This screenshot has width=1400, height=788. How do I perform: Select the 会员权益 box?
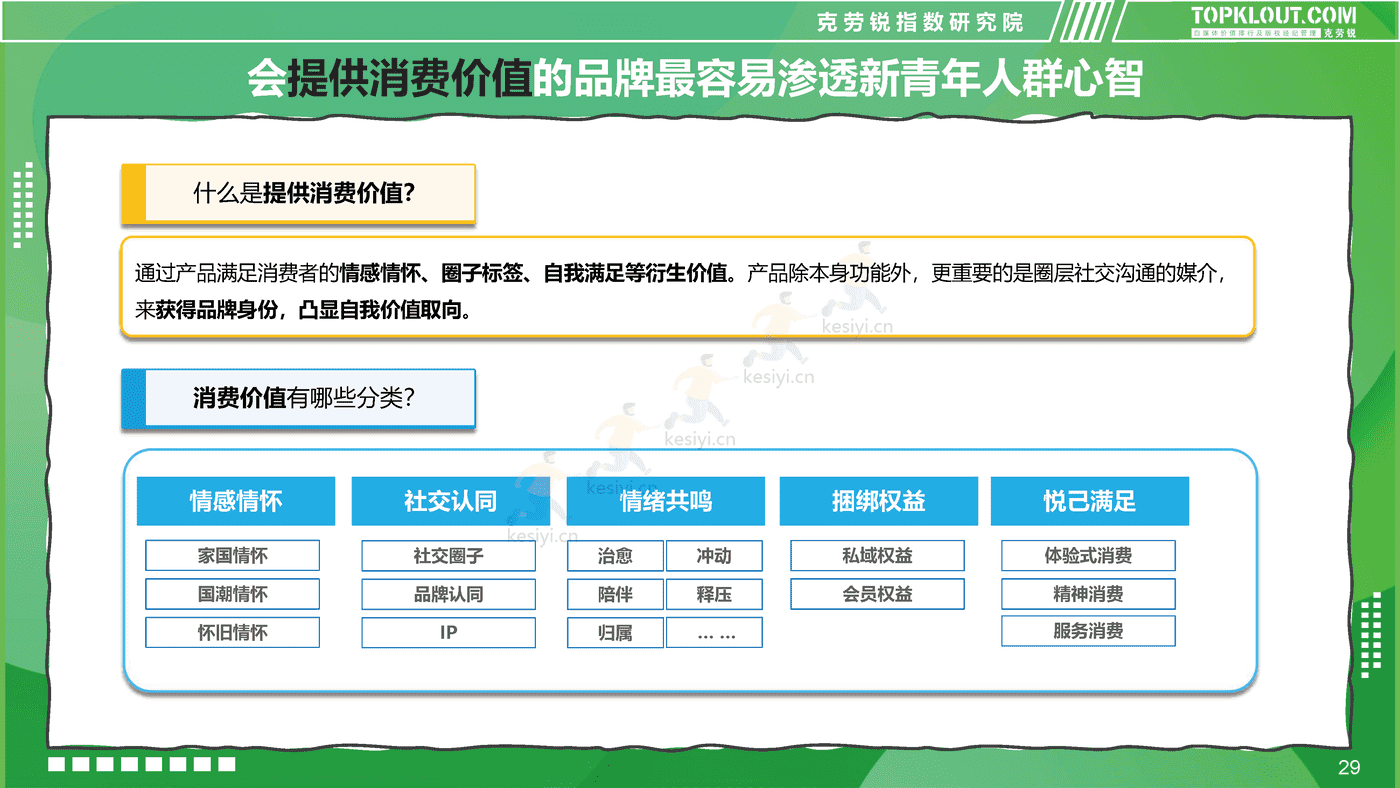pos(878,594)
